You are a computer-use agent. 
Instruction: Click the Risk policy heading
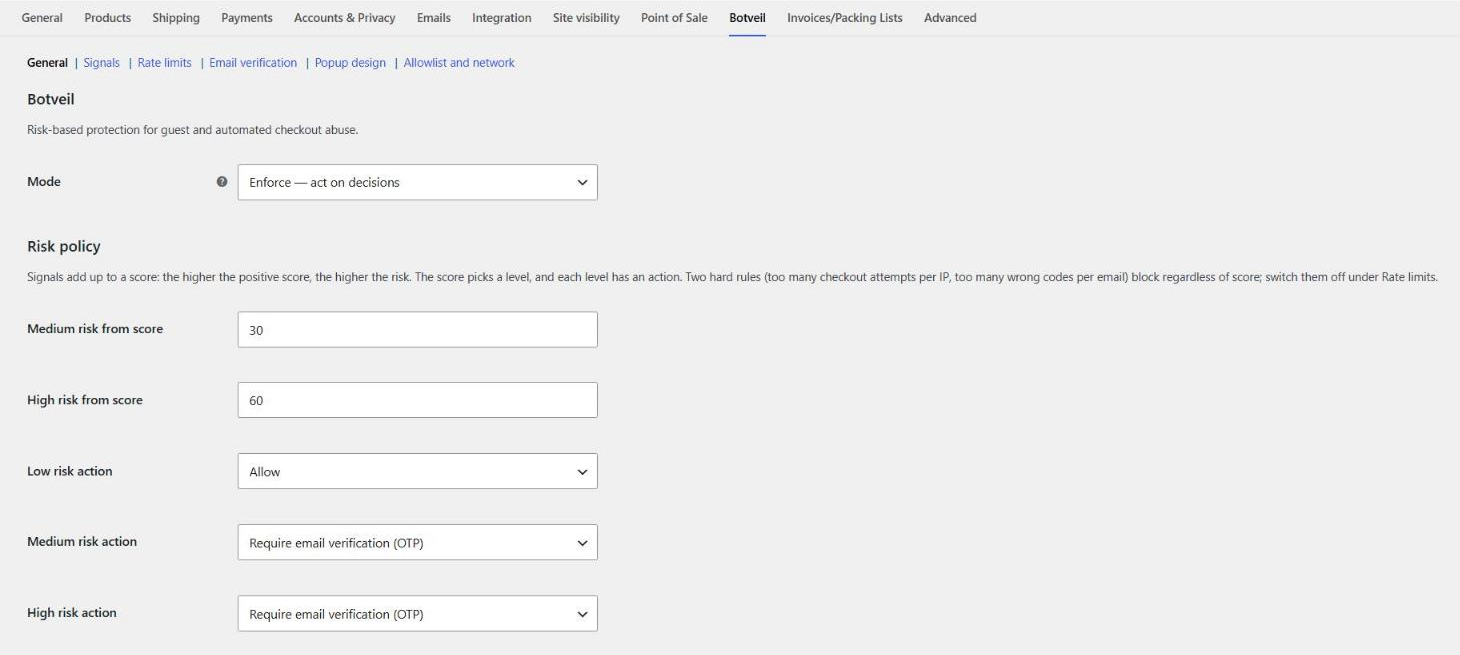point(64,246)
